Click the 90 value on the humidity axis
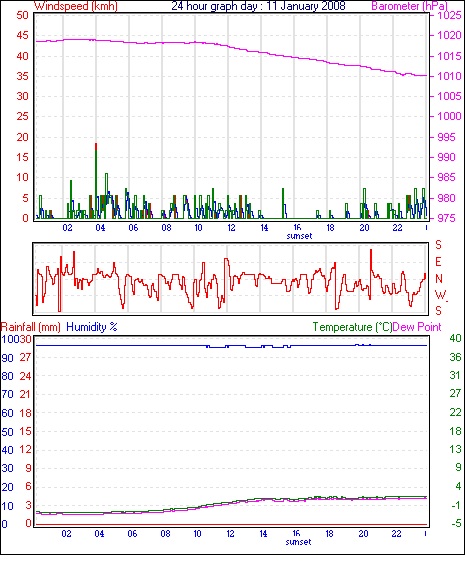This screenshot has width=466, height=563. [x=8, y=358]
